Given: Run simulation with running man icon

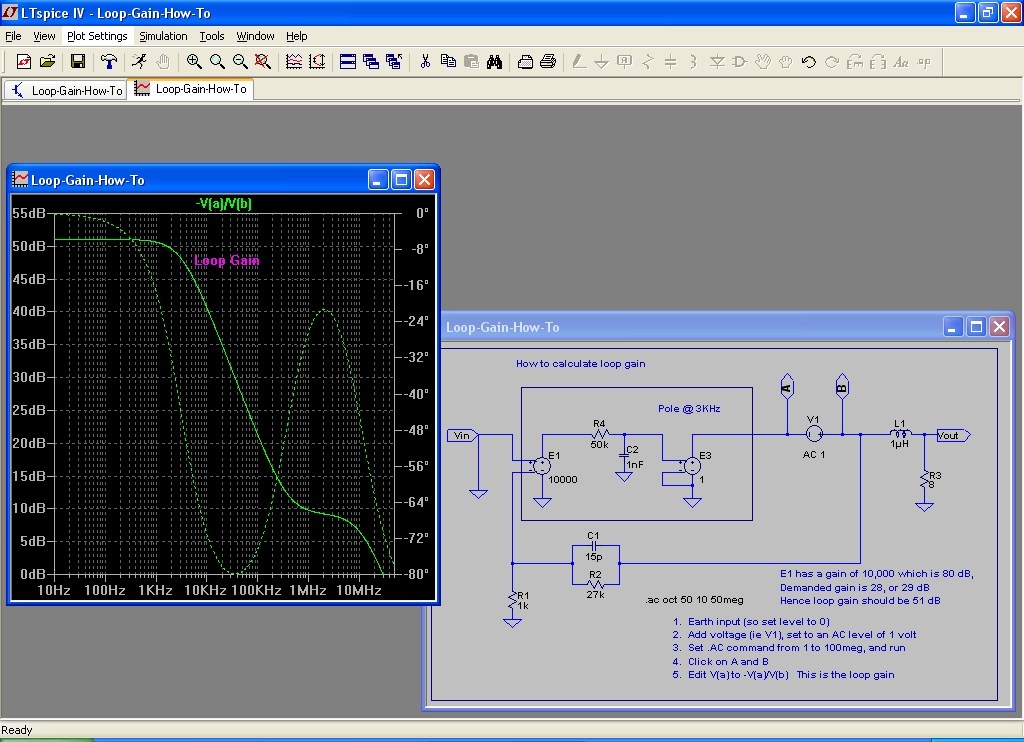Looking at the screenshot, I should [x=139, y=61].
